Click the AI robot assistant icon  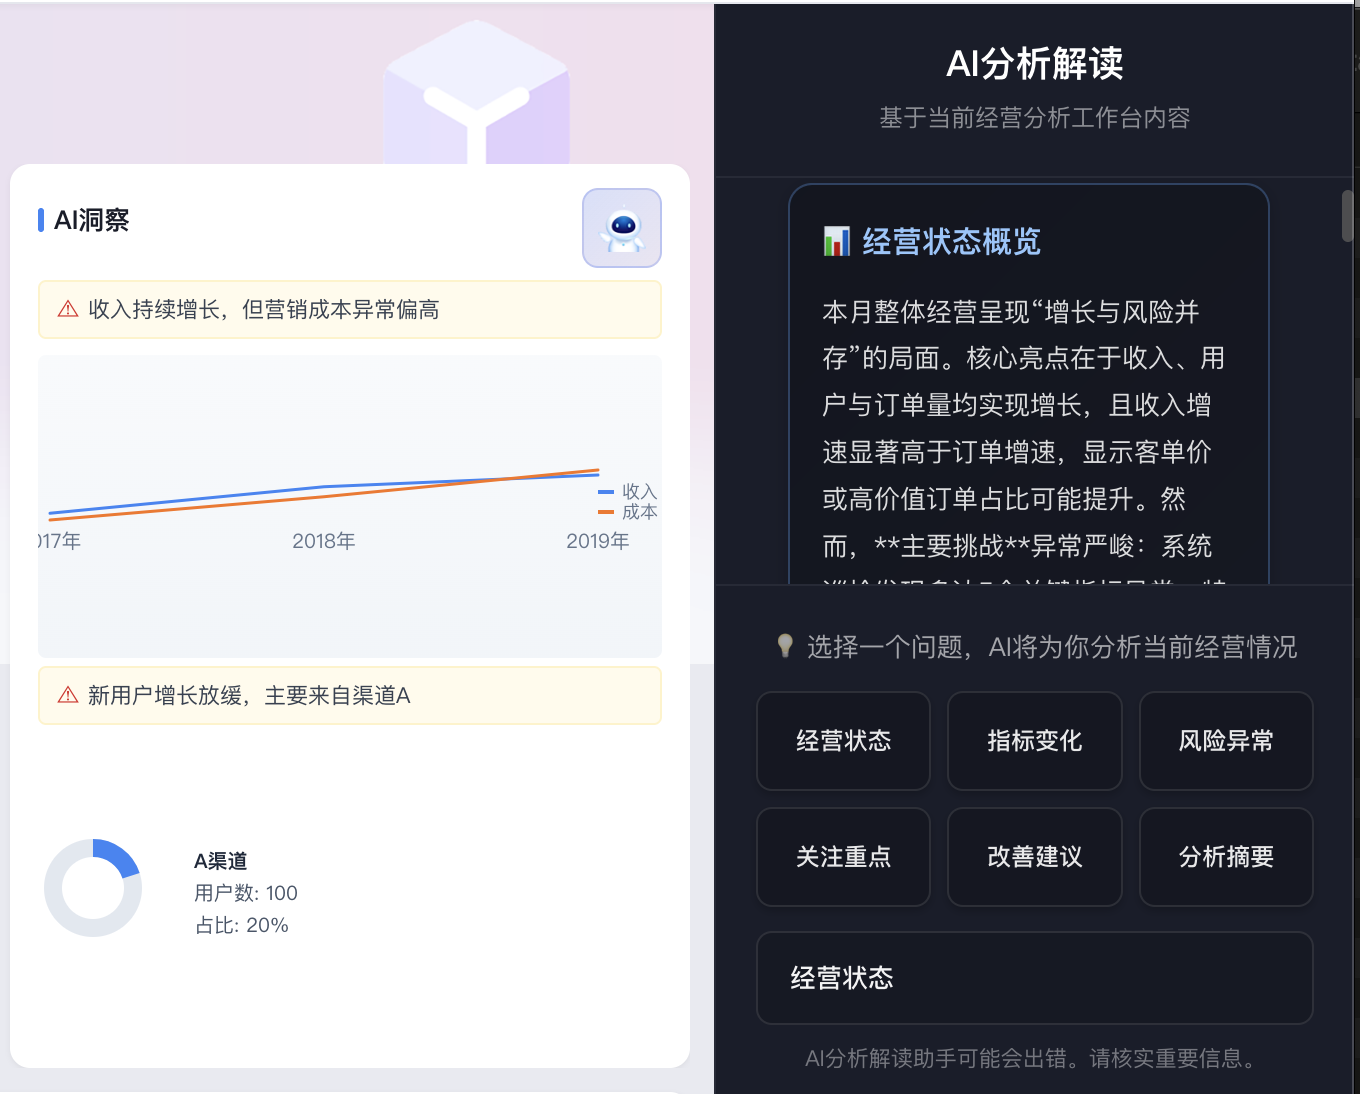(x=621, y=228)
